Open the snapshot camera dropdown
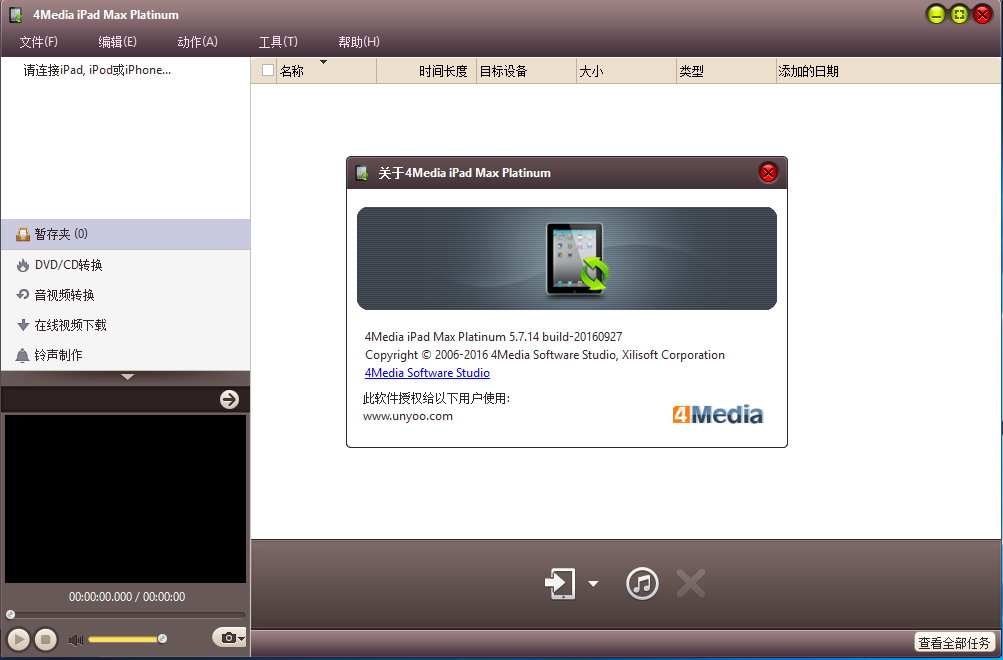Screen dimensions: 1003x660 click(229, 638)
